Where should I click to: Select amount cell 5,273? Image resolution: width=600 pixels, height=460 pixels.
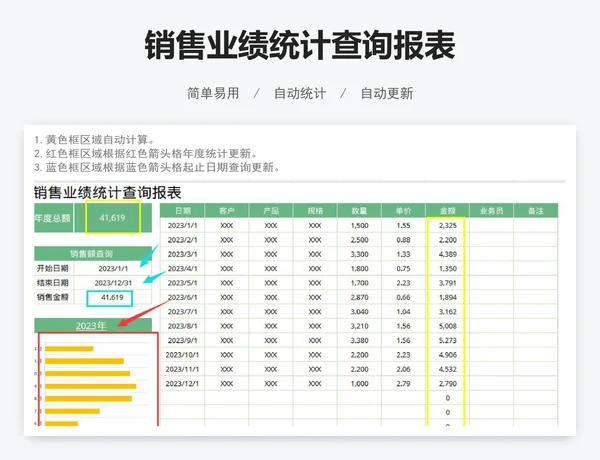click(447, 340)
